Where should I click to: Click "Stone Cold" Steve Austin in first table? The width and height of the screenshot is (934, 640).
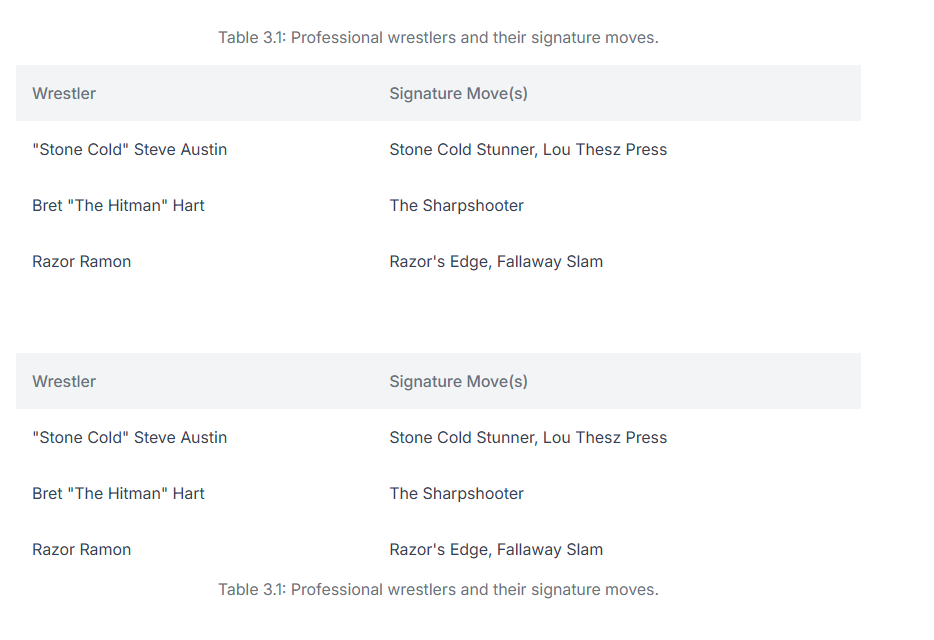click(x=129, y=150)
